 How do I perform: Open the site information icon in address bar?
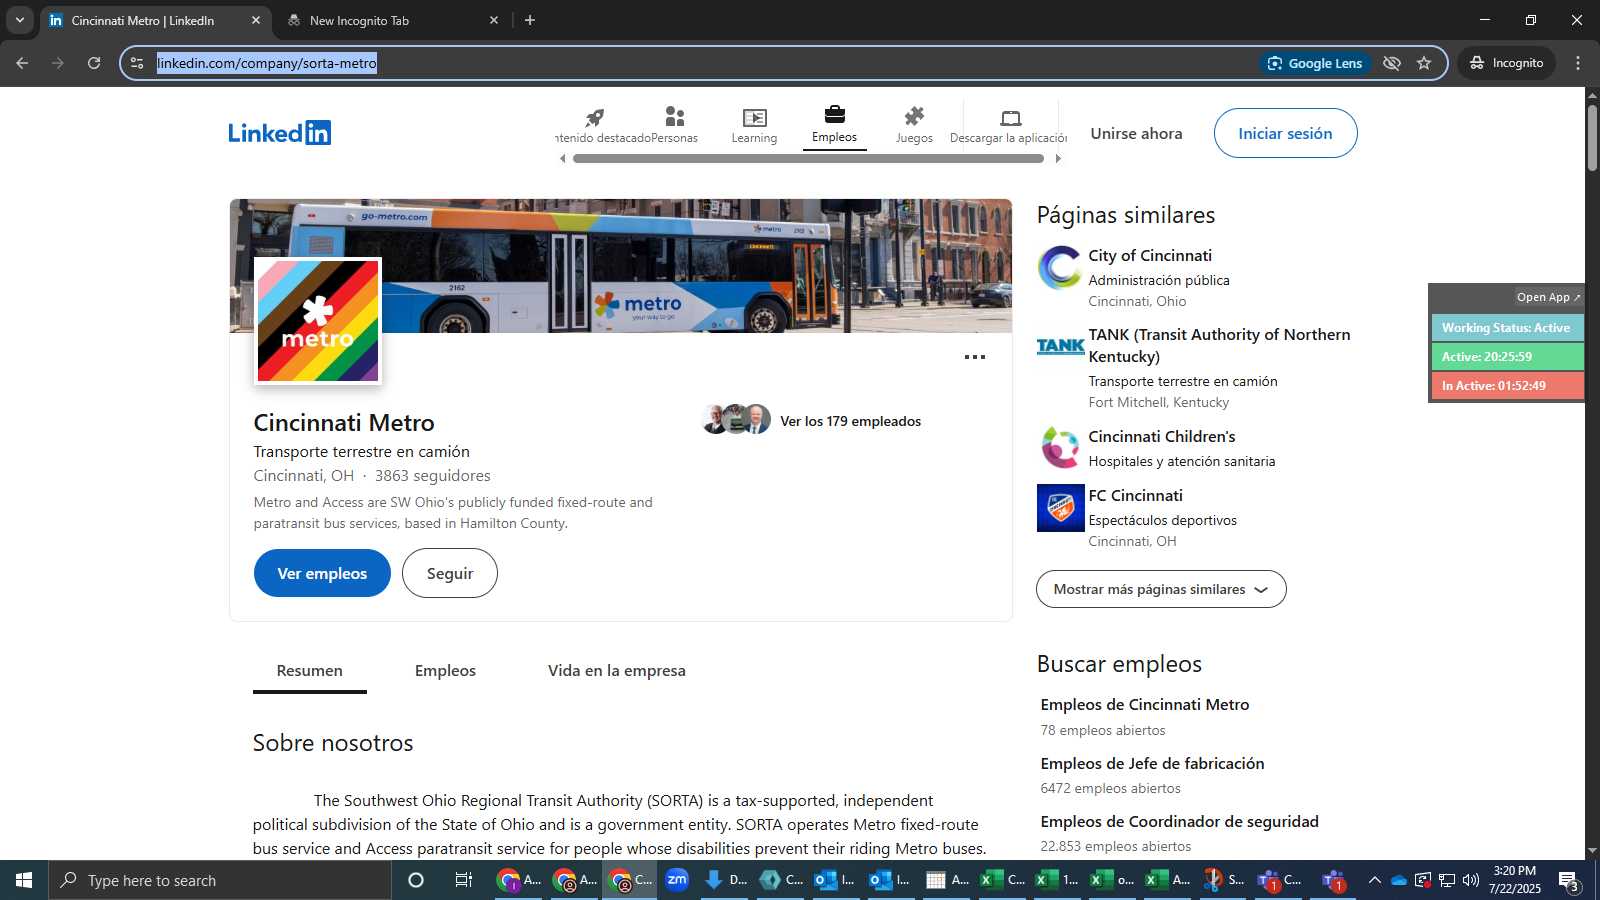pyautogui.click(x=137, y=63)
